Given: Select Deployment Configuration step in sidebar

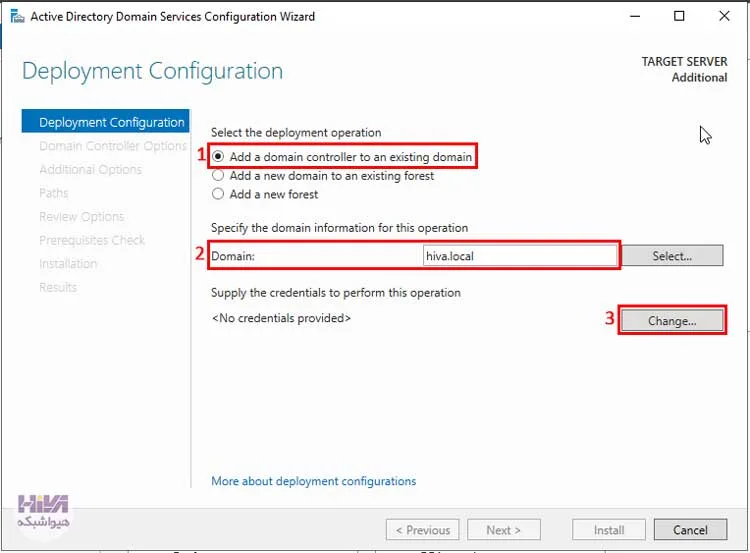Looking at the screenshot, I should pos(106,122).
